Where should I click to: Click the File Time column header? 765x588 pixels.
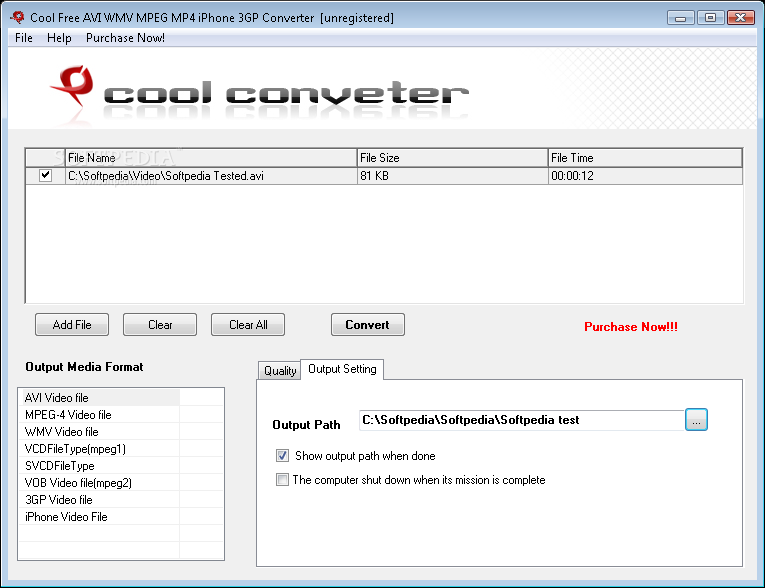(x=645, y=158)
